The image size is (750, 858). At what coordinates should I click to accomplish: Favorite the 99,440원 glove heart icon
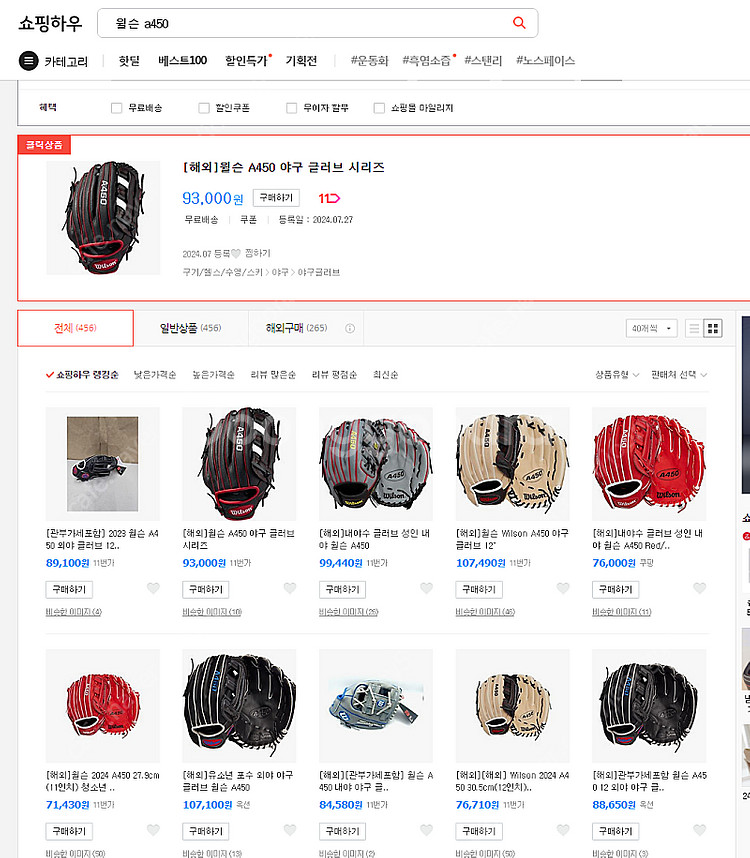[x=427, y=588]
